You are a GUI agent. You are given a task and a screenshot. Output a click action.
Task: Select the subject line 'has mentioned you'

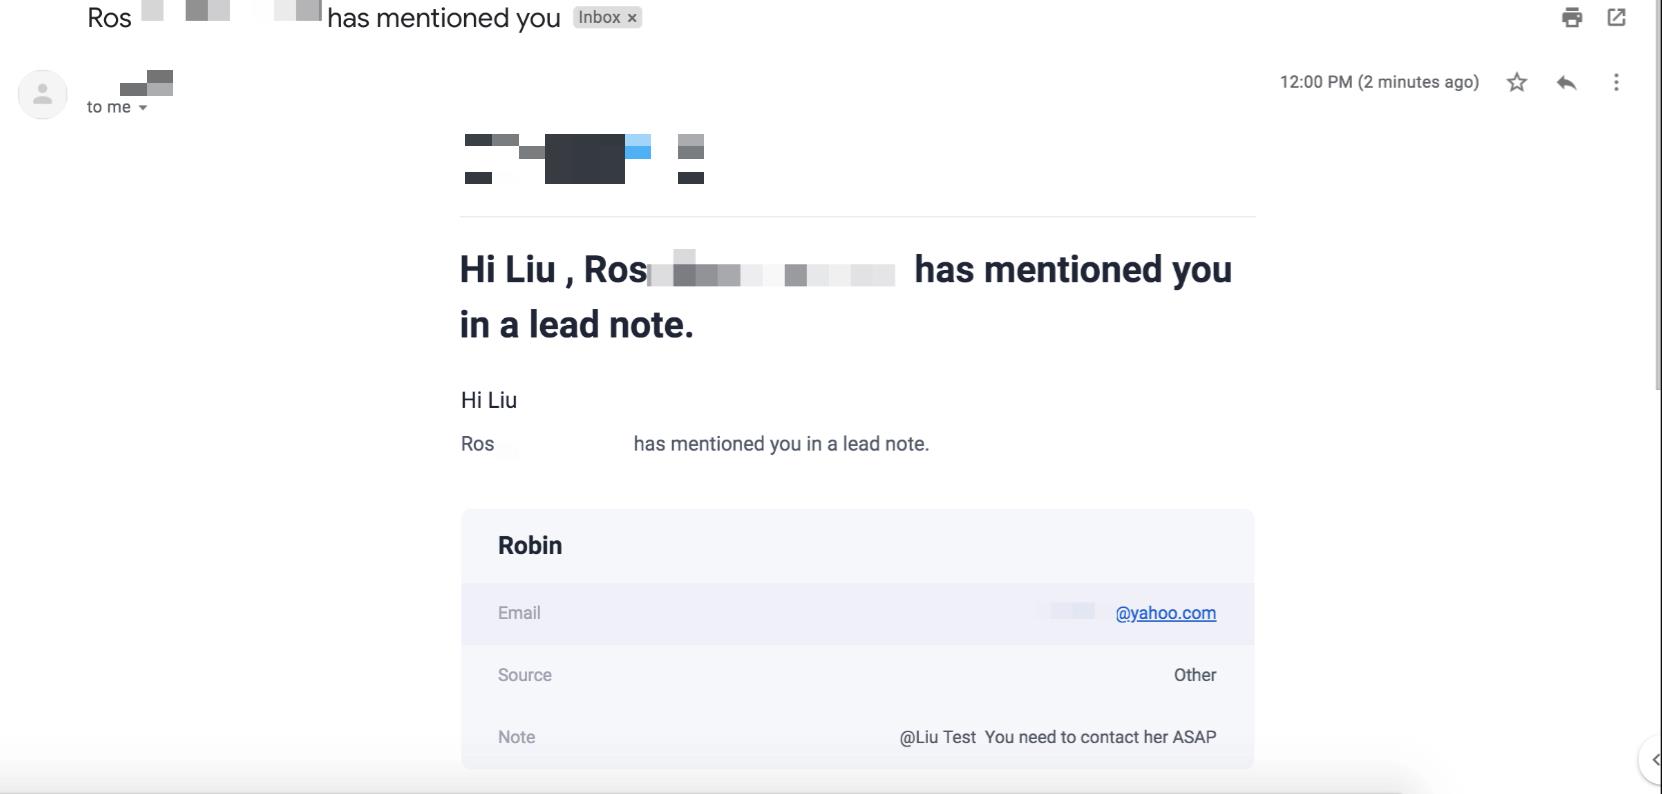(443, 17)
